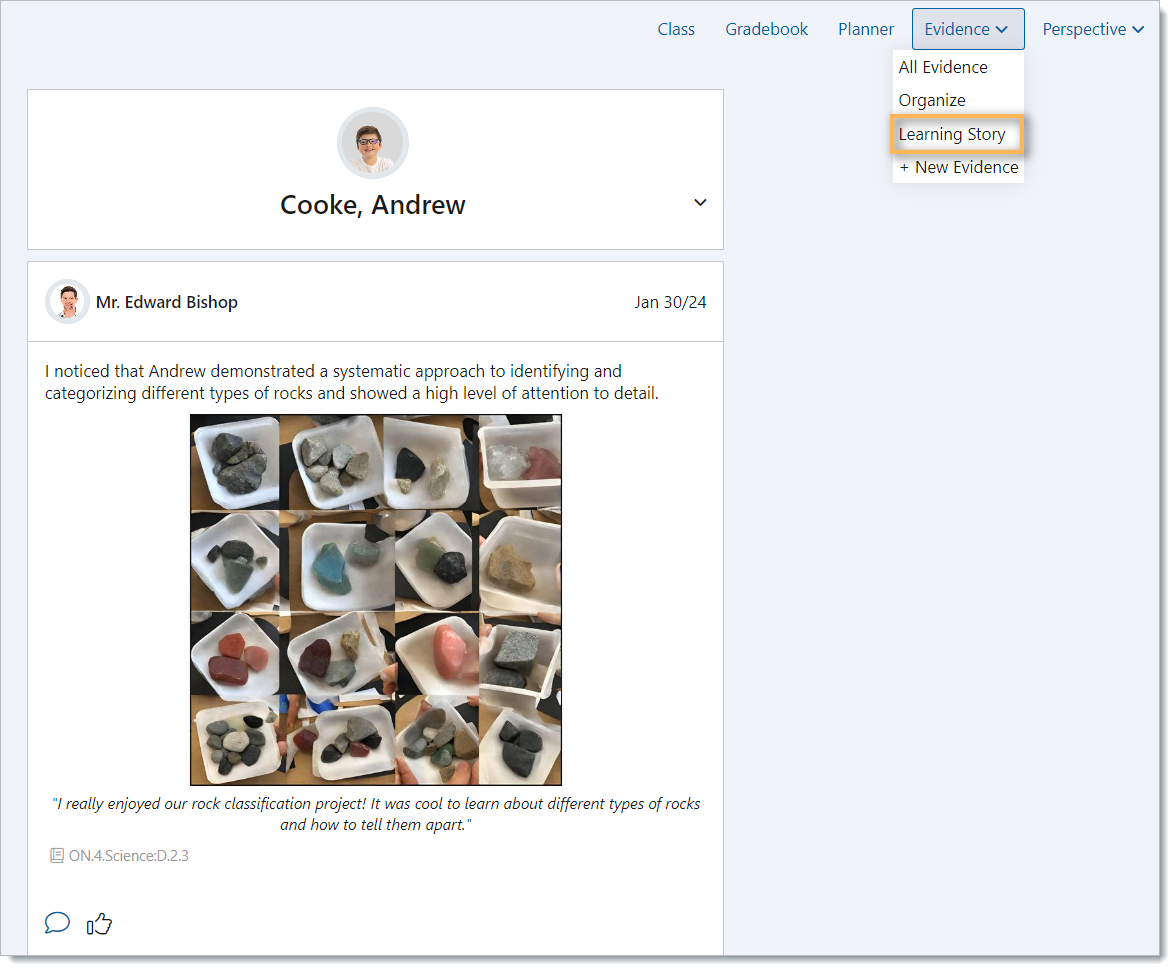Add + New Evidence from the menu
This screenshot has height=971, width=1175.
[x=958, y=167]
